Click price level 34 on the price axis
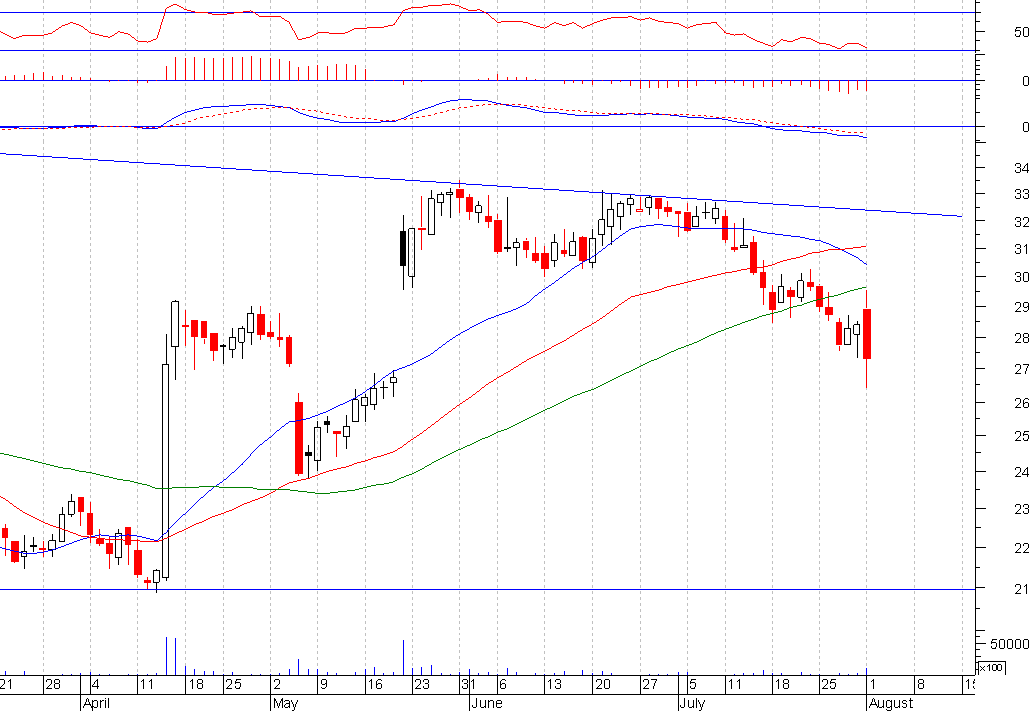The height and width of the screenshot is (711, 1033). [1022, 168]
